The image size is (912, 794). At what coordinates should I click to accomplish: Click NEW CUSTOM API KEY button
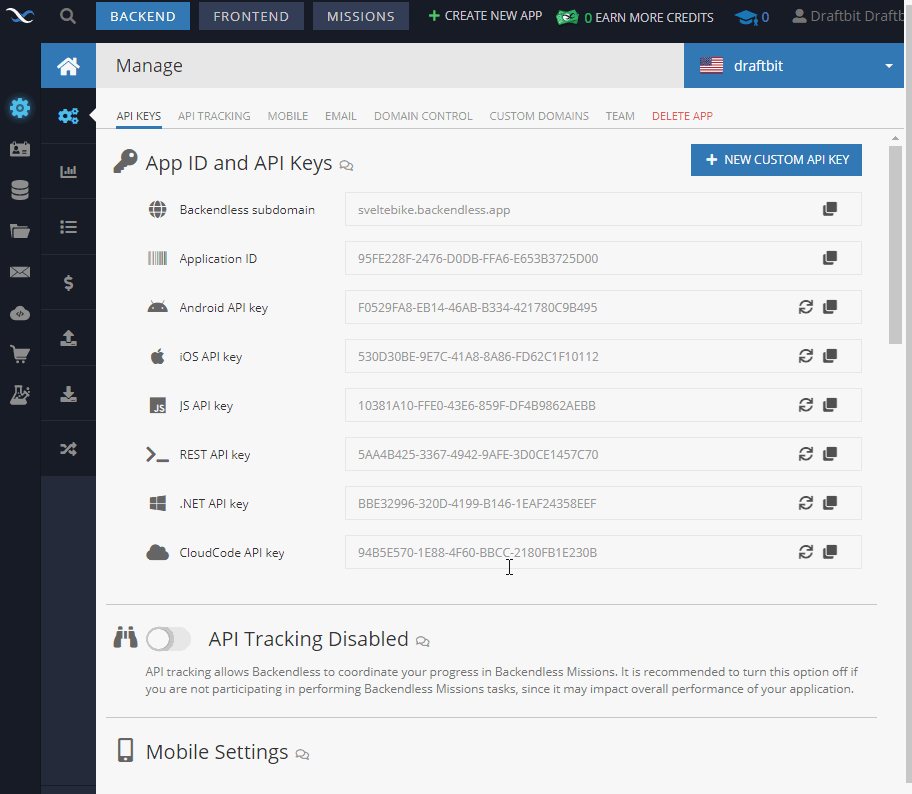(x=776, y=160)
